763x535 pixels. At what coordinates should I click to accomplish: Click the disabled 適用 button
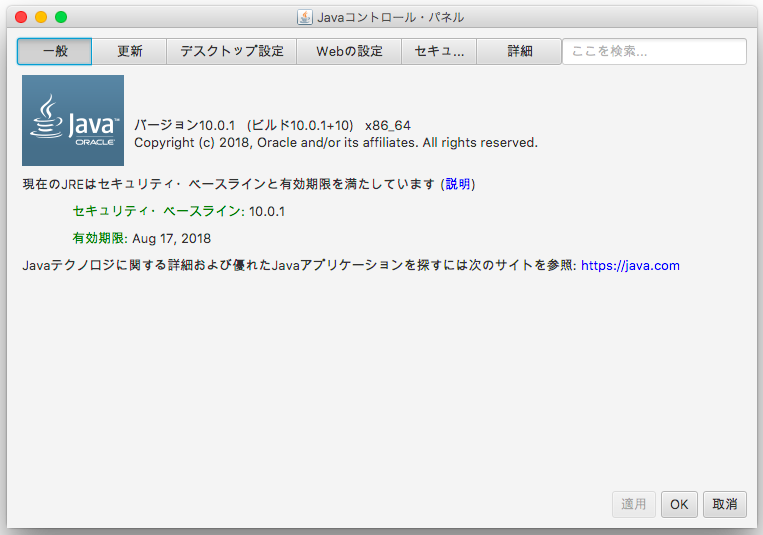click(x=634, y=504)
